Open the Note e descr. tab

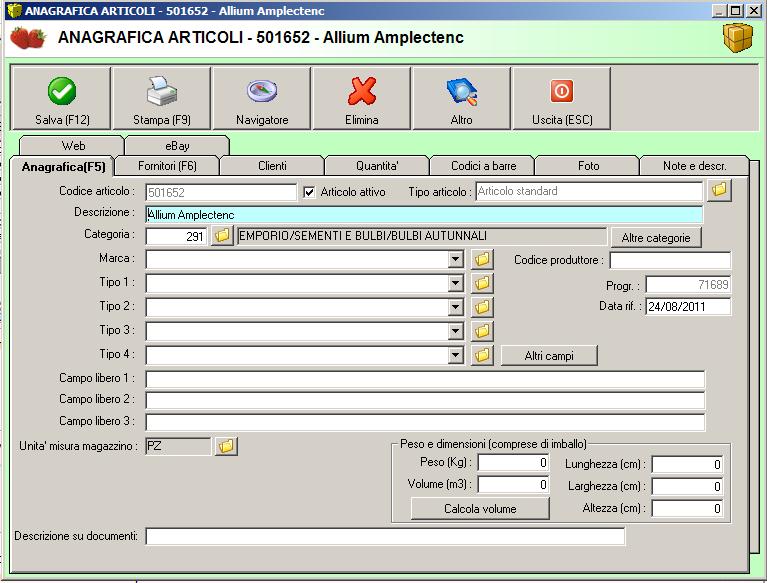tap(695, 166)
